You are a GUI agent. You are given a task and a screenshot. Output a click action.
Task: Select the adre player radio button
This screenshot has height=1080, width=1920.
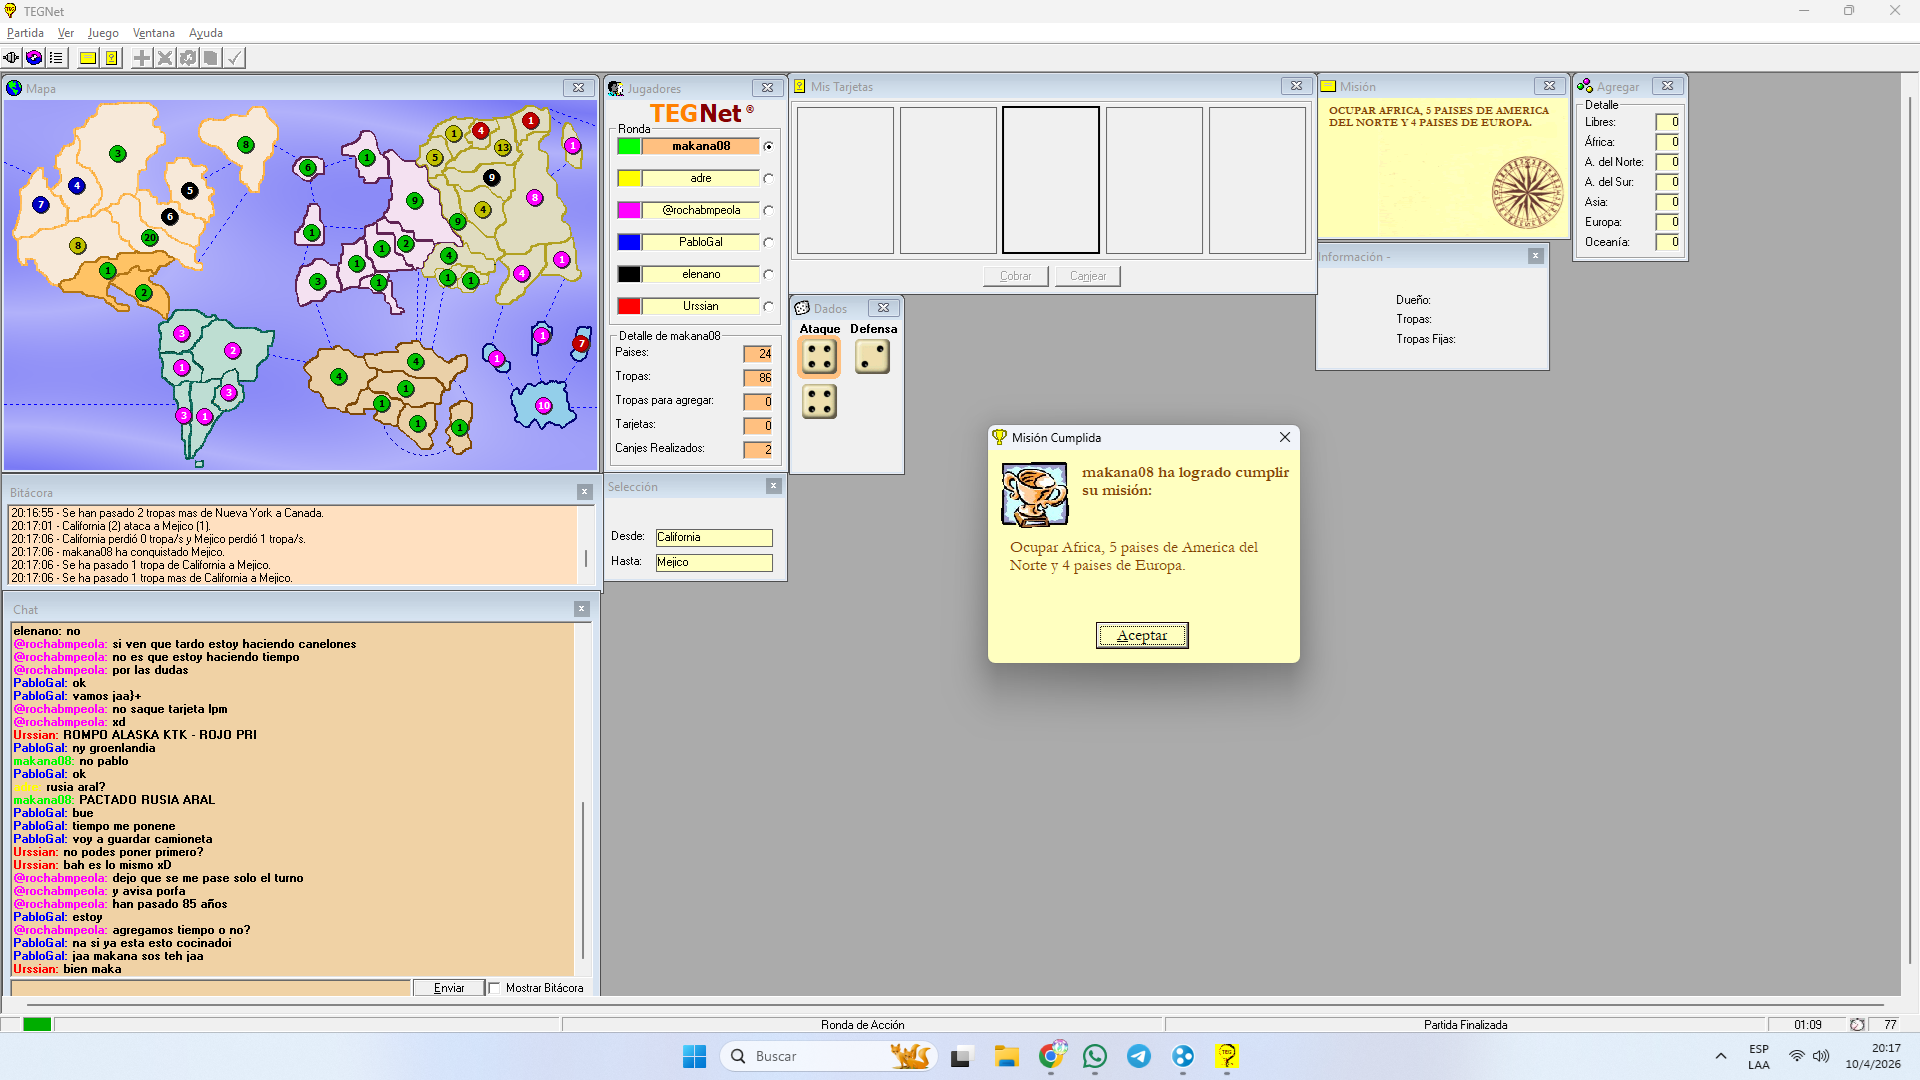768,179
